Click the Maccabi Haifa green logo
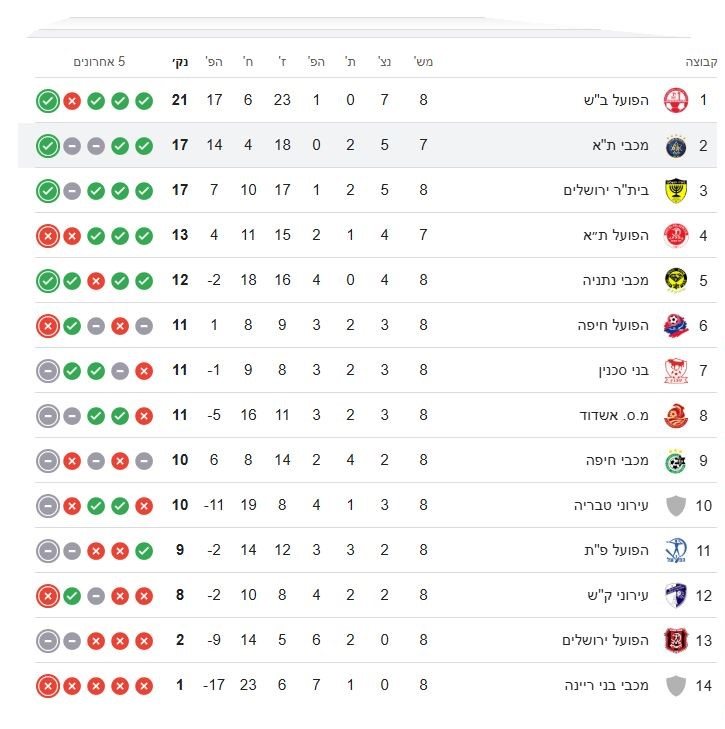Image resolution: width=725 pixels, height=729 pixels. 677,460
